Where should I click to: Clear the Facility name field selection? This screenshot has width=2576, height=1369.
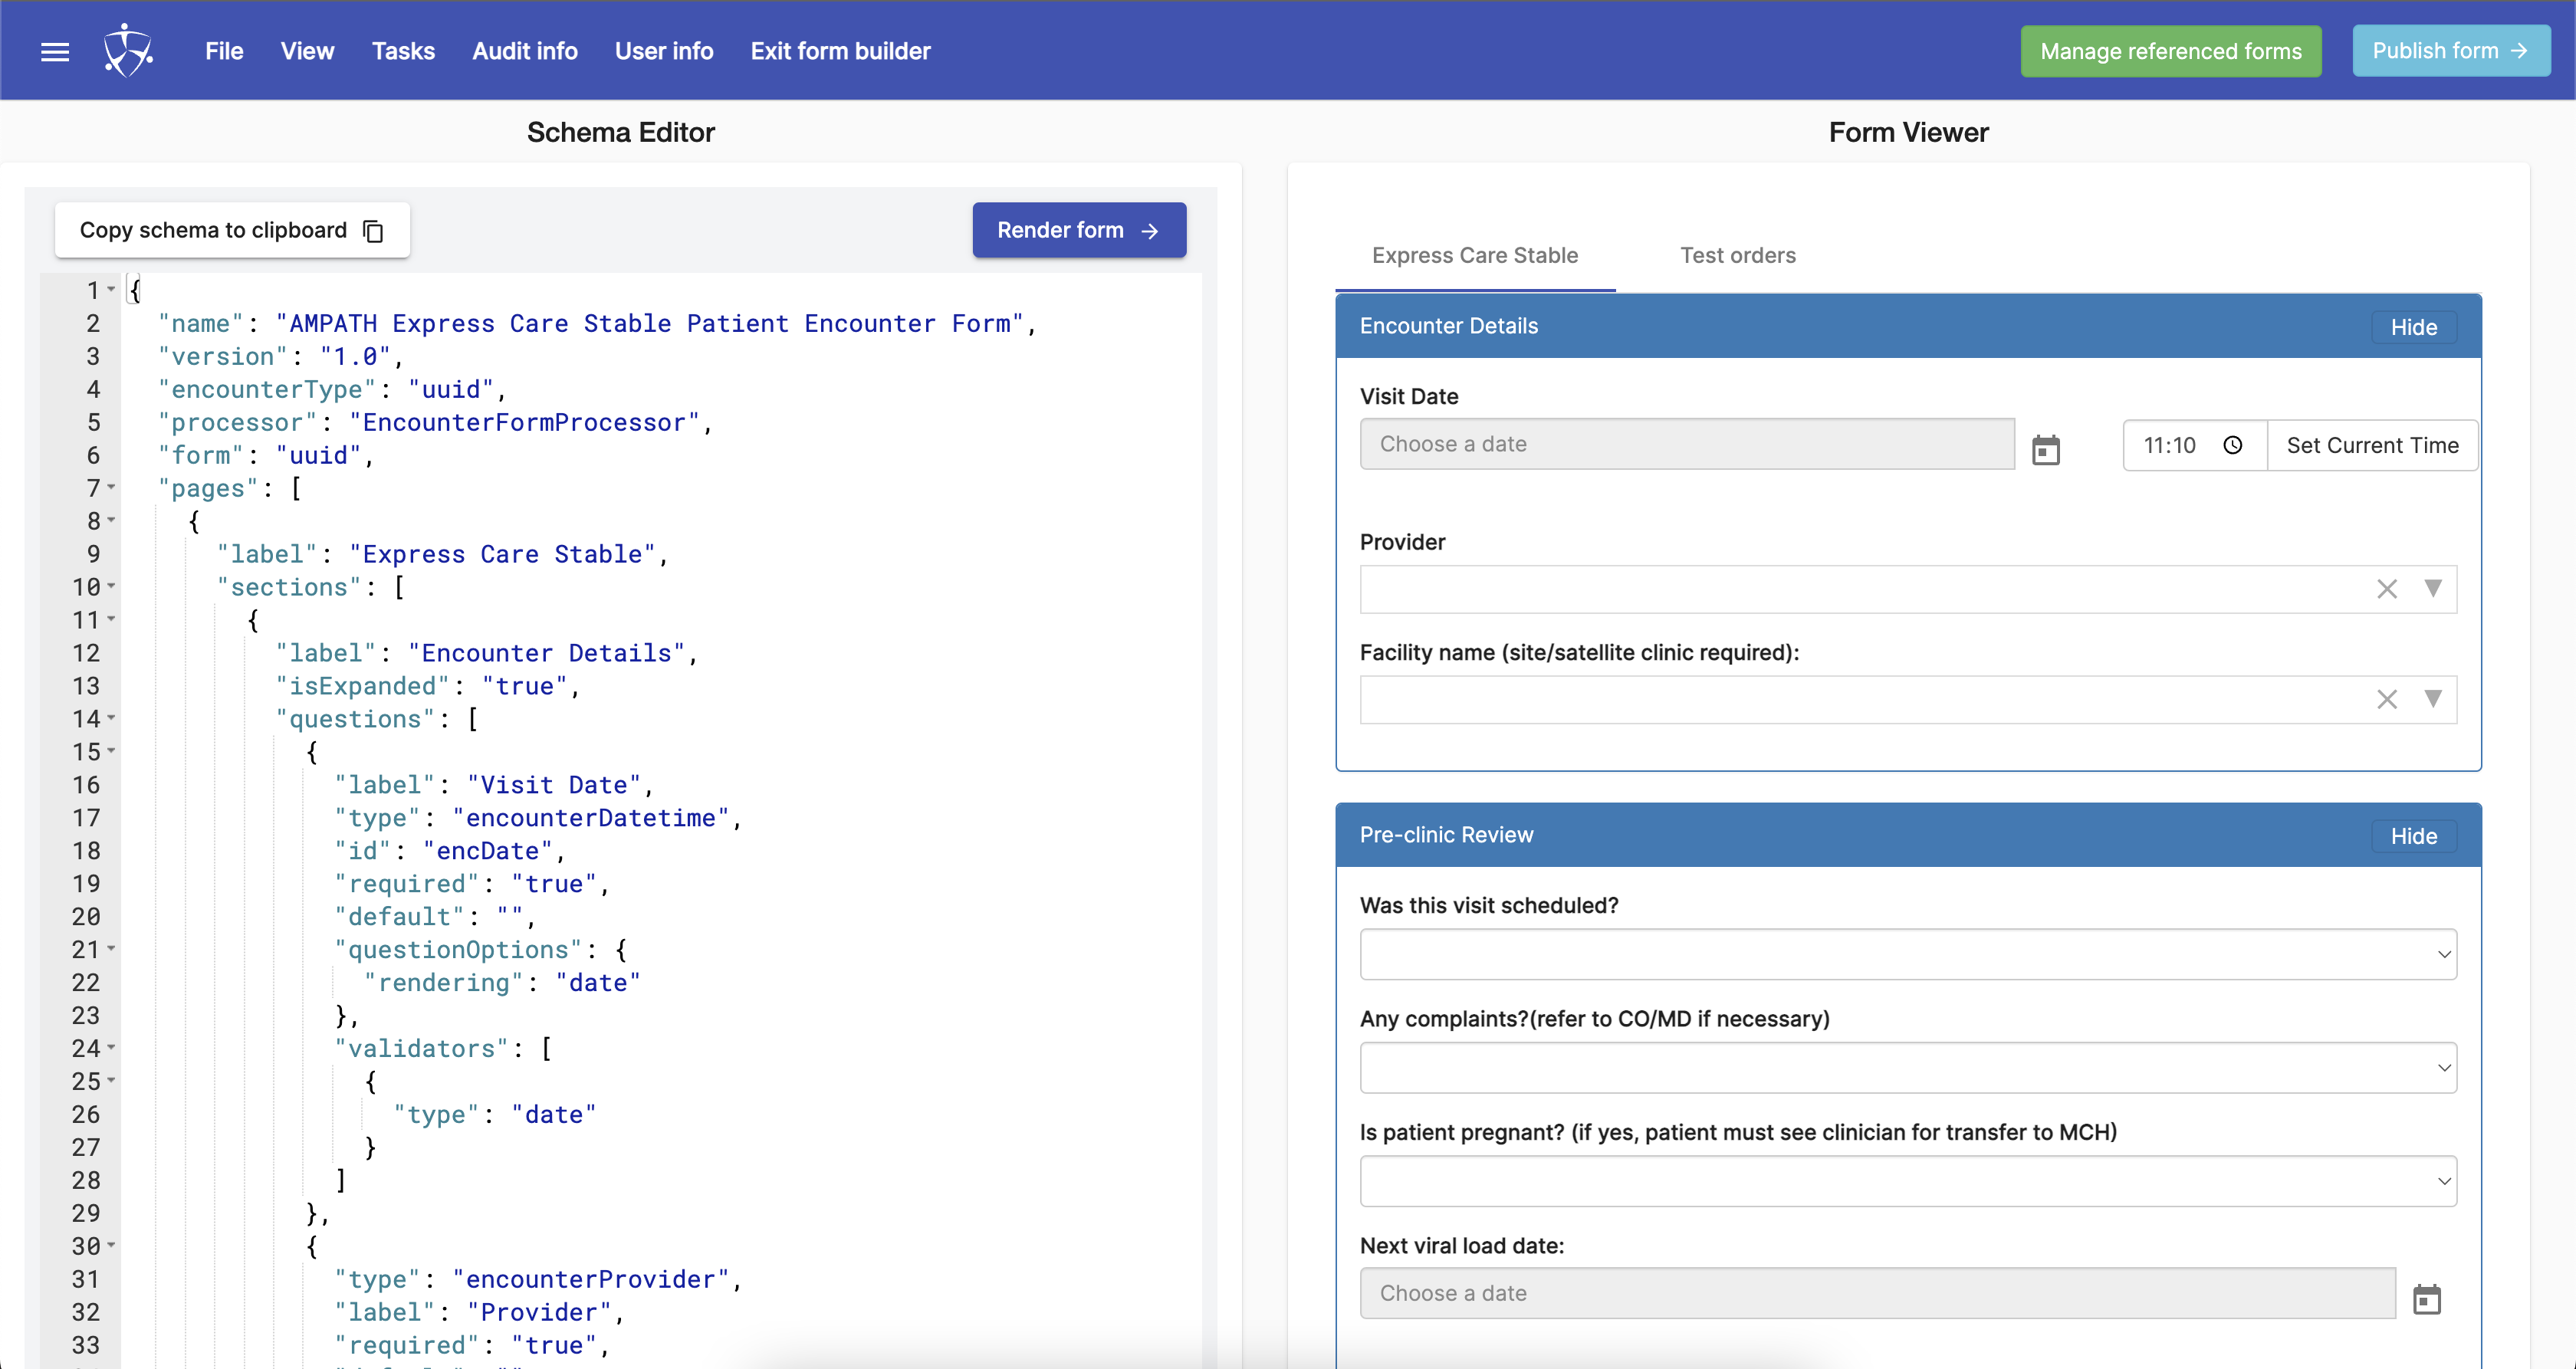(2387, 699)
